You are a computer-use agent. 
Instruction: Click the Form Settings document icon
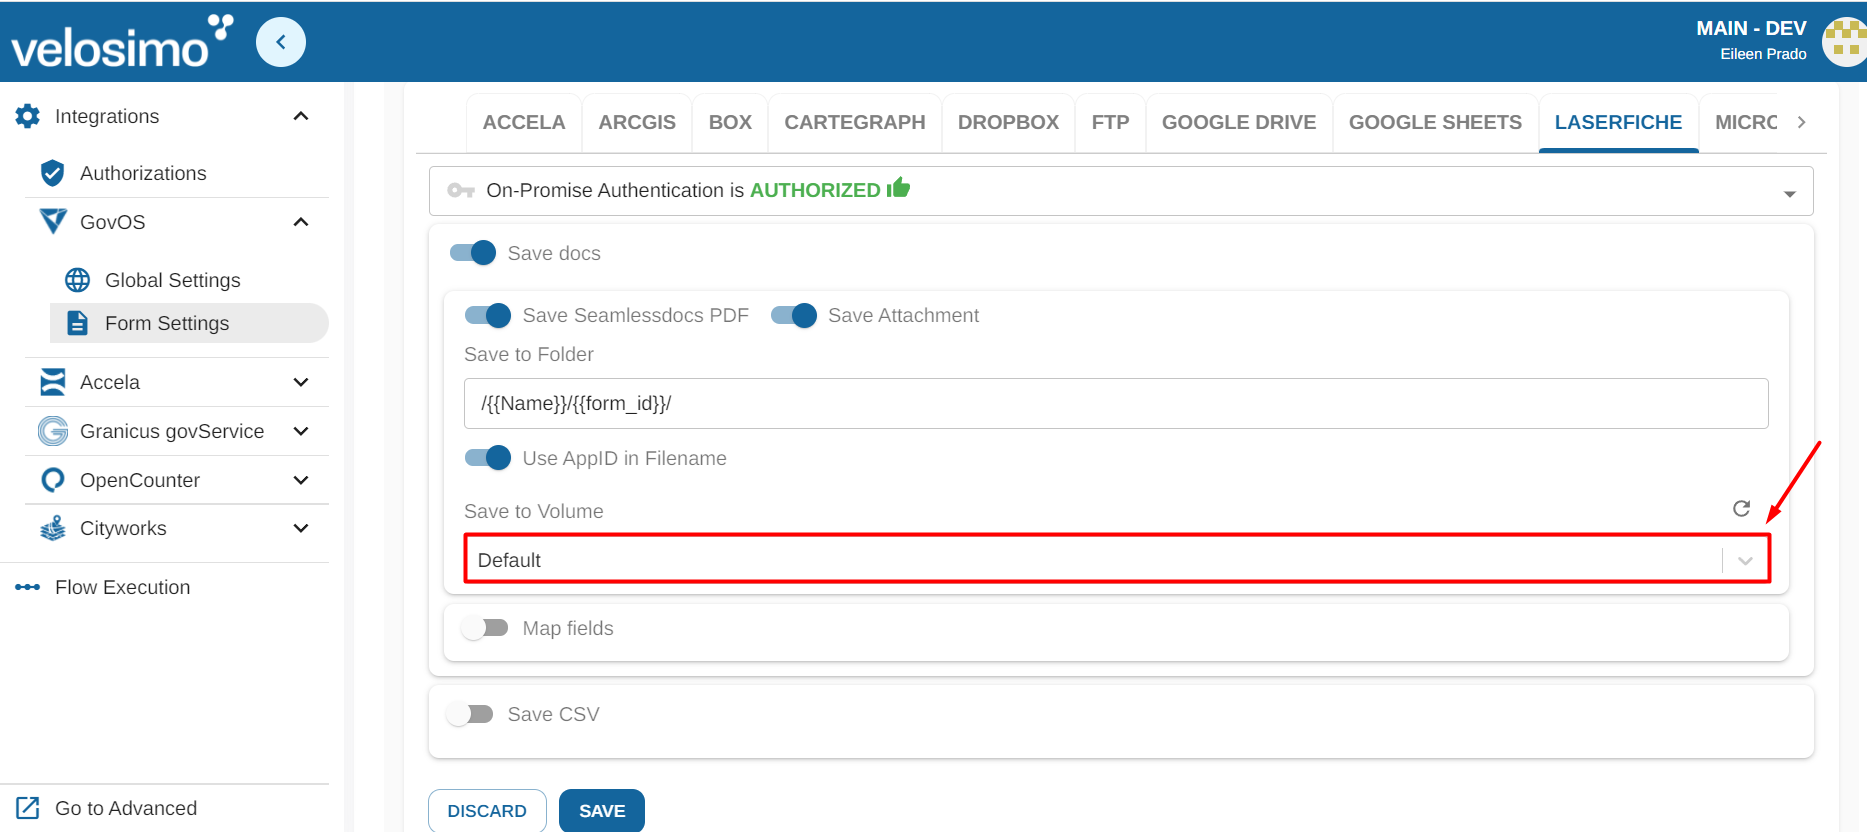tap(77, 323)
